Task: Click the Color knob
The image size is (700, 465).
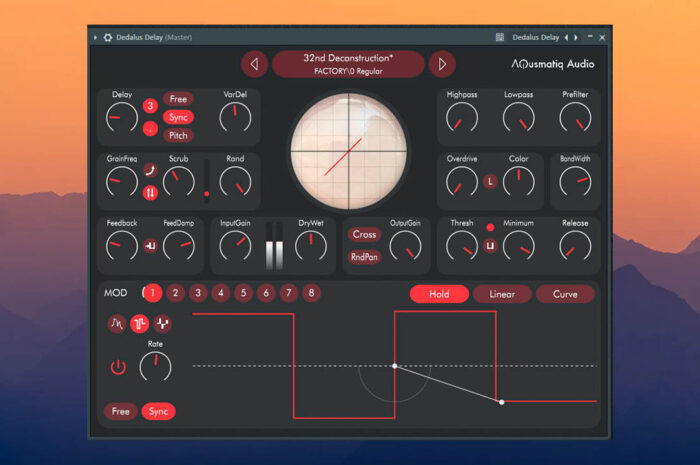Action: click(518, 181)
